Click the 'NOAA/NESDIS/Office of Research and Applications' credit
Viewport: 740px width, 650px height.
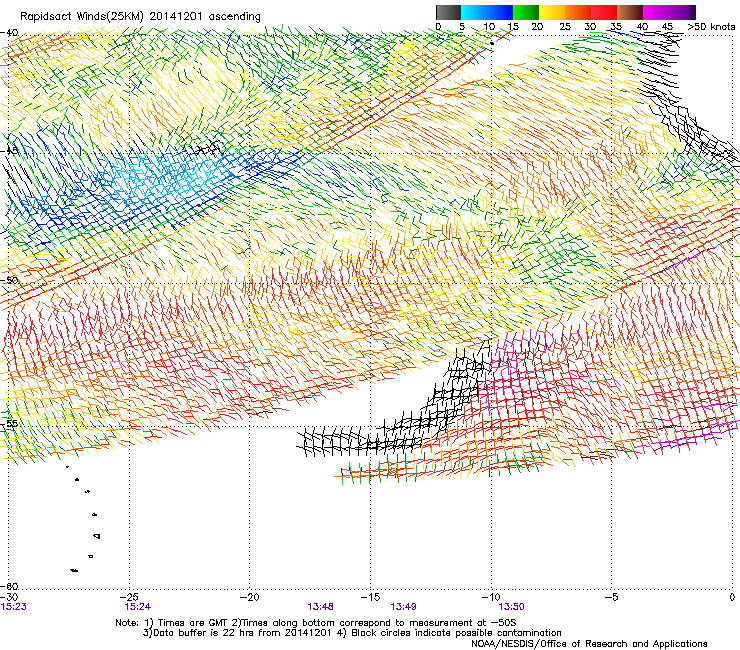(589, 644)
